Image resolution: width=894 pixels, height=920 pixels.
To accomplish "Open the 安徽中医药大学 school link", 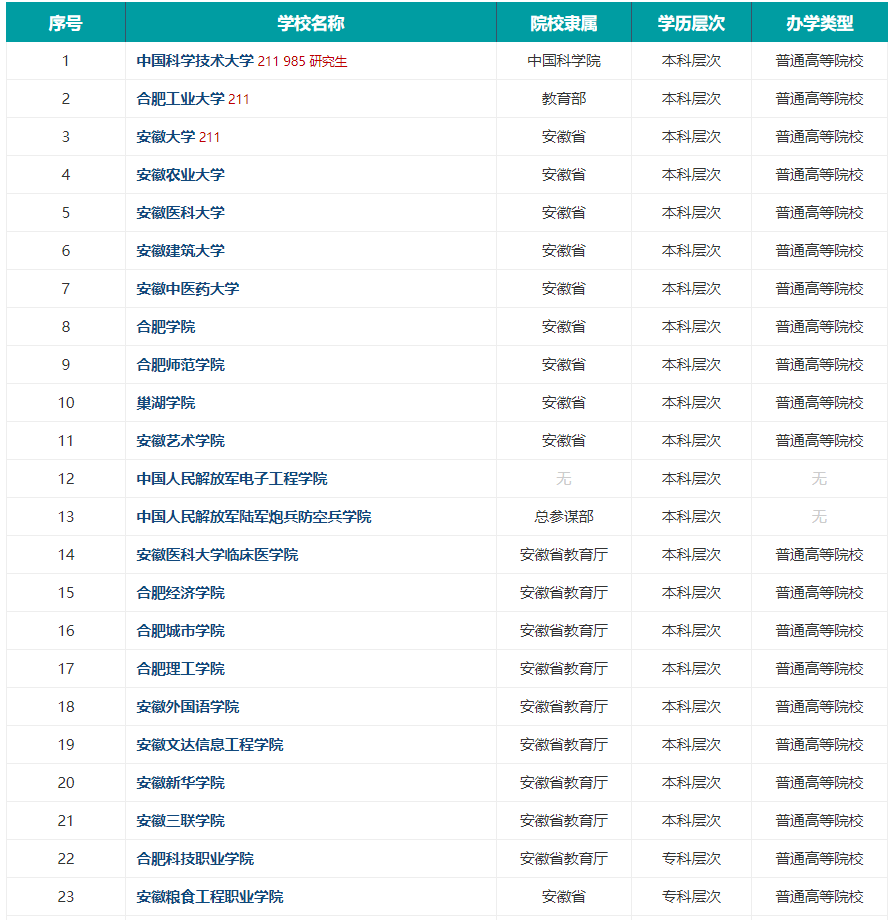I will coord(188,289).
